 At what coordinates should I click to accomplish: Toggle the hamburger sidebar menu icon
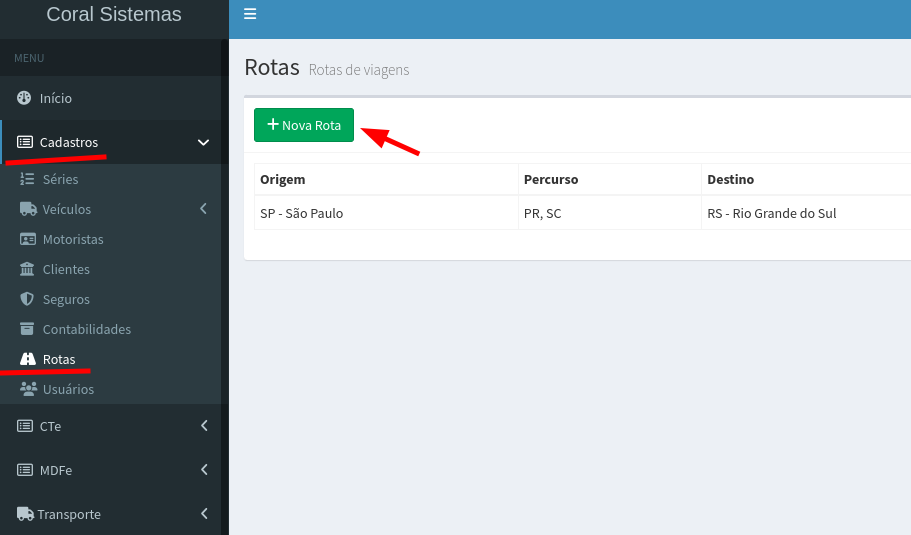[250, 14]
